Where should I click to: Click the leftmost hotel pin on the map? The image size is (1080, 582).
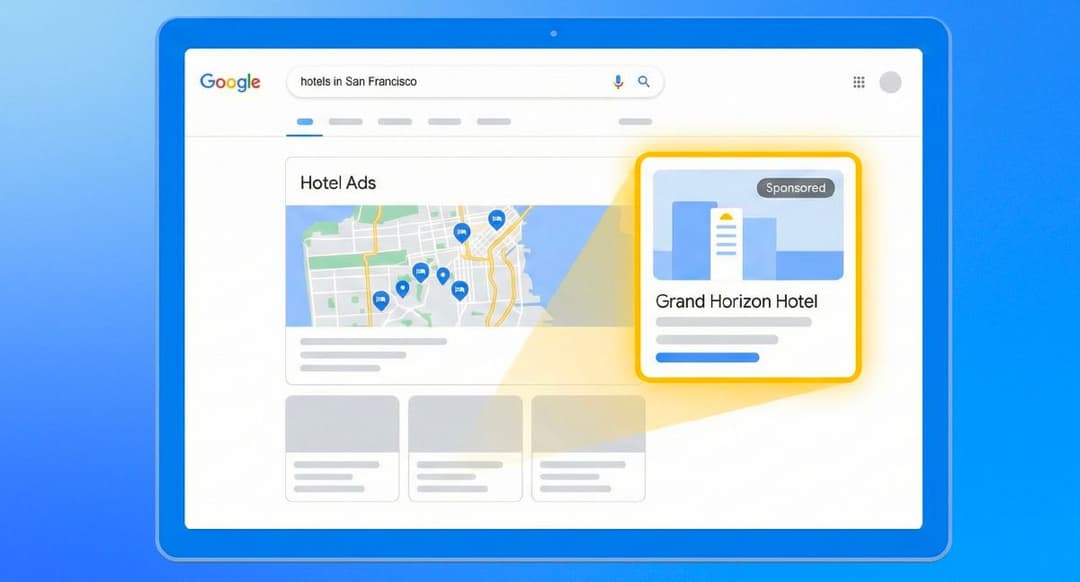(x=381, y=298)
